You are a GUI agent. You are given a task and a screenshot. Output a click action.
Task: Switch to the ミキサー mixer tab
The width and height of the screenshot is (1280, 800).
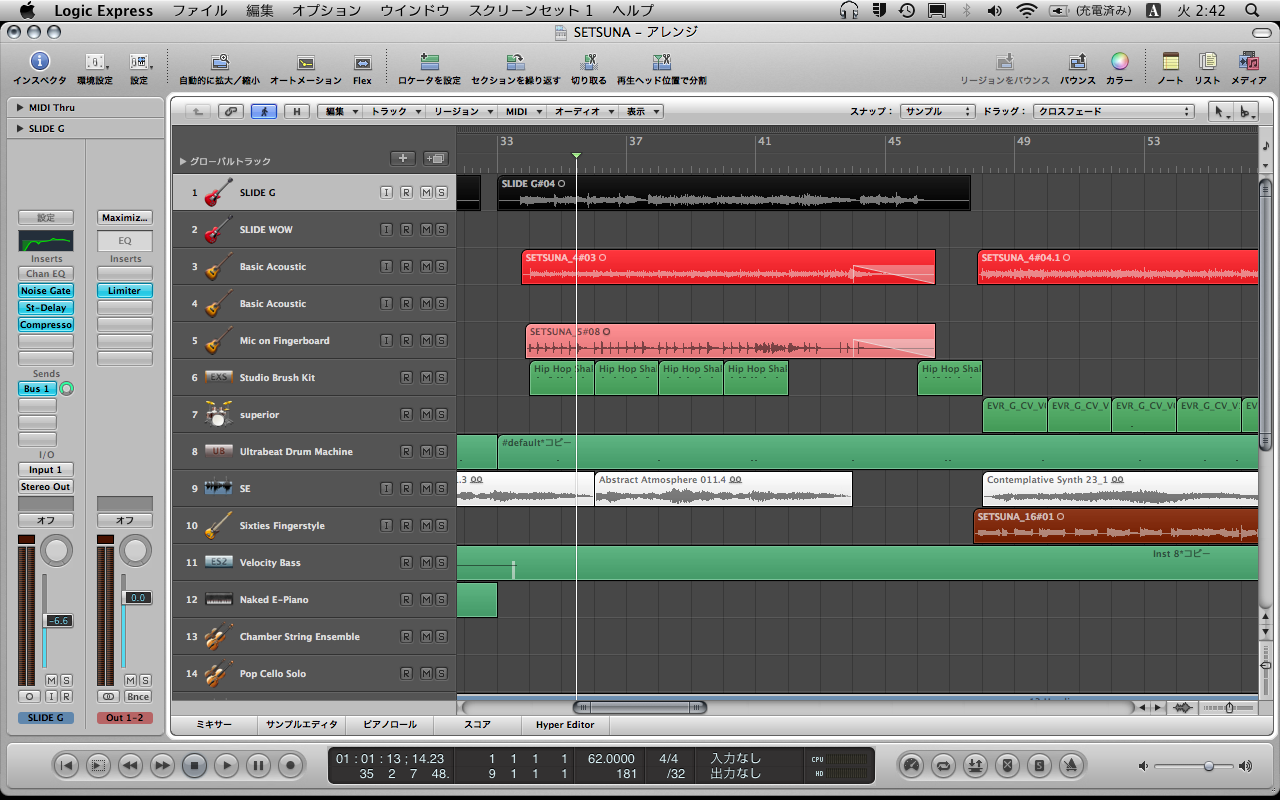pyautogui.click(x=214, y=724)
